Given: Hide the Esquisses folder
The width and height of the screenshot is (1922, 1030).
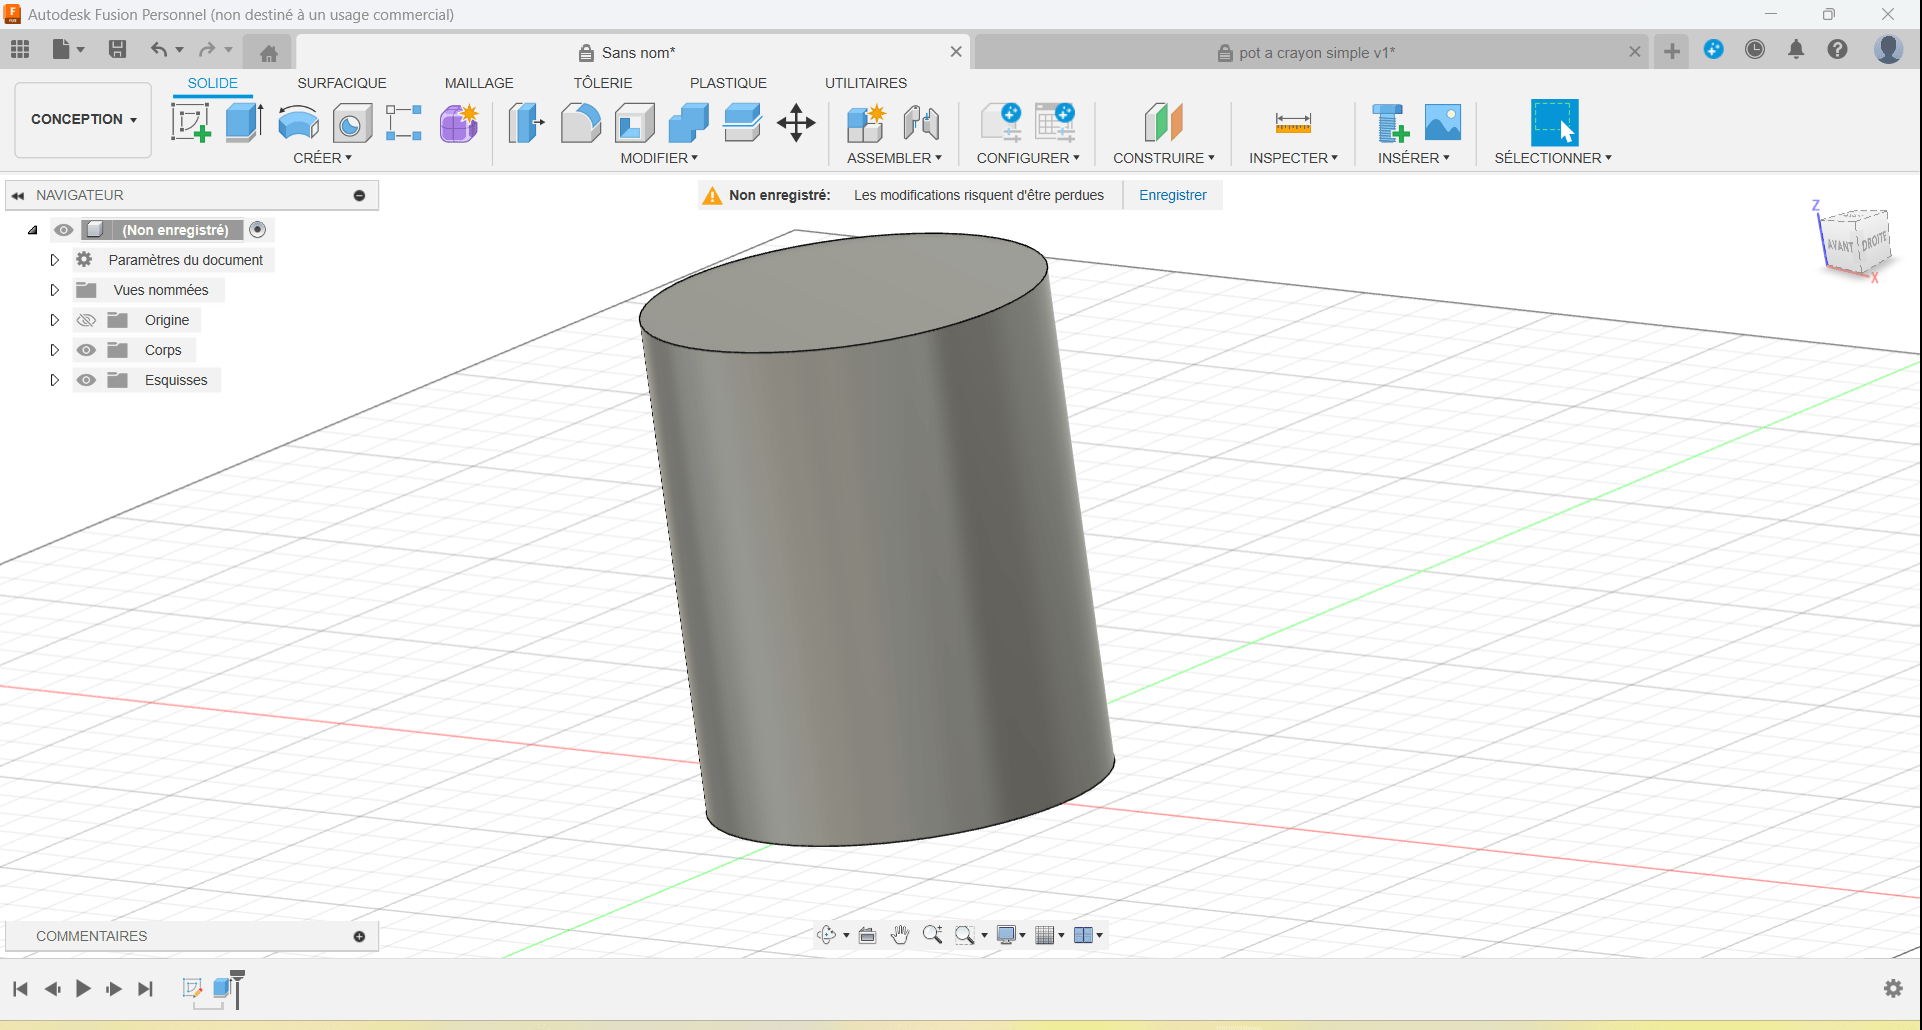Looking at the screenshot, I should tap(86, 380).
